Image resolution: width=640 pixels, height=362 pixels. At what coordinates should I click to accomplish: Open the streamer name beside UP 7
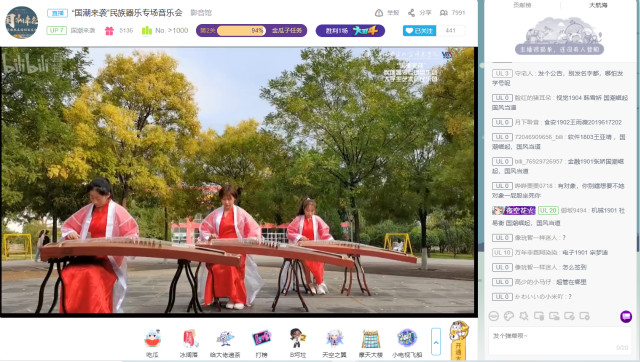tap(83, 31)
